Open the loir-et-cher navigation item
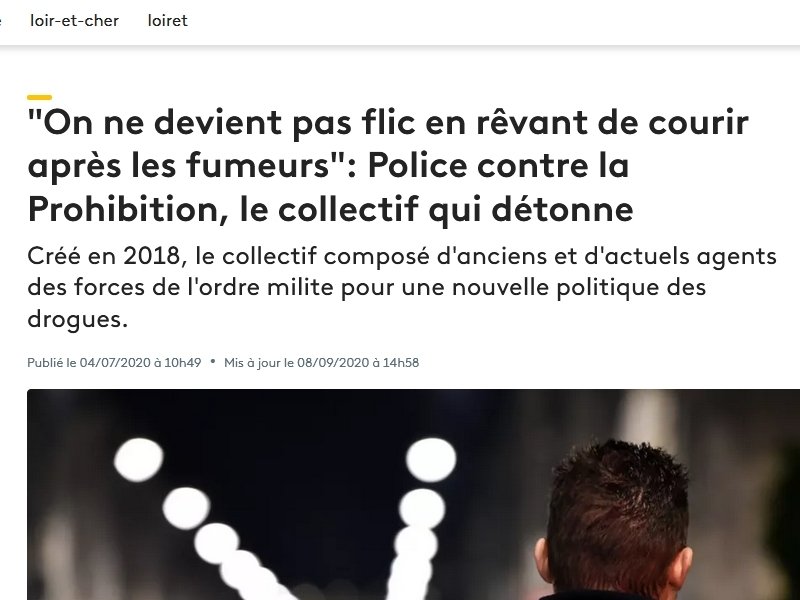 [x=74, y=20]
